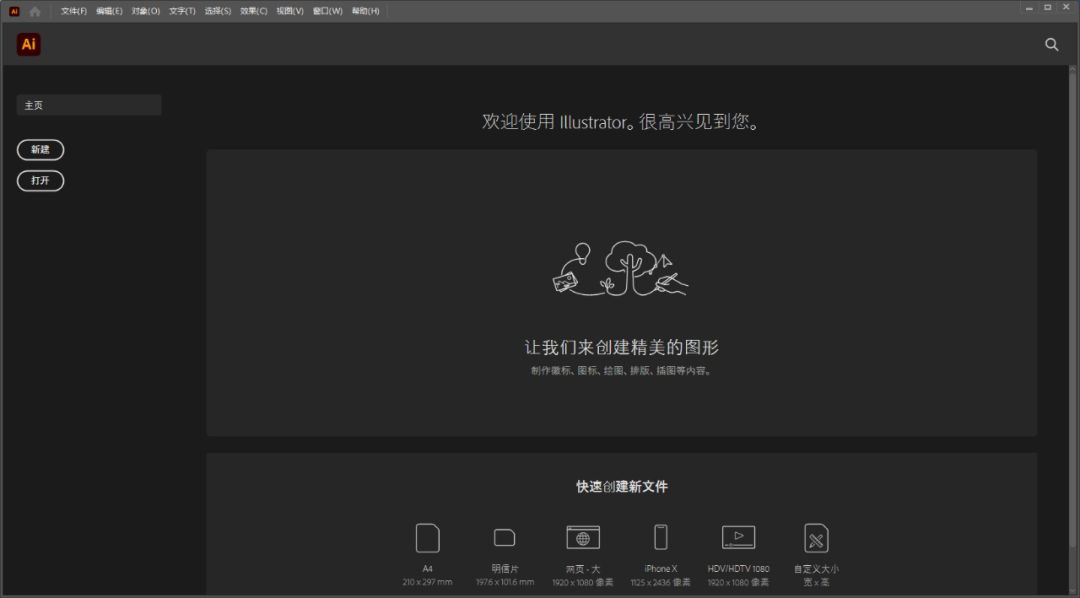The image size is (1080, 598).
Task: Open the 效果(C) menu
Action: [253, 11]
